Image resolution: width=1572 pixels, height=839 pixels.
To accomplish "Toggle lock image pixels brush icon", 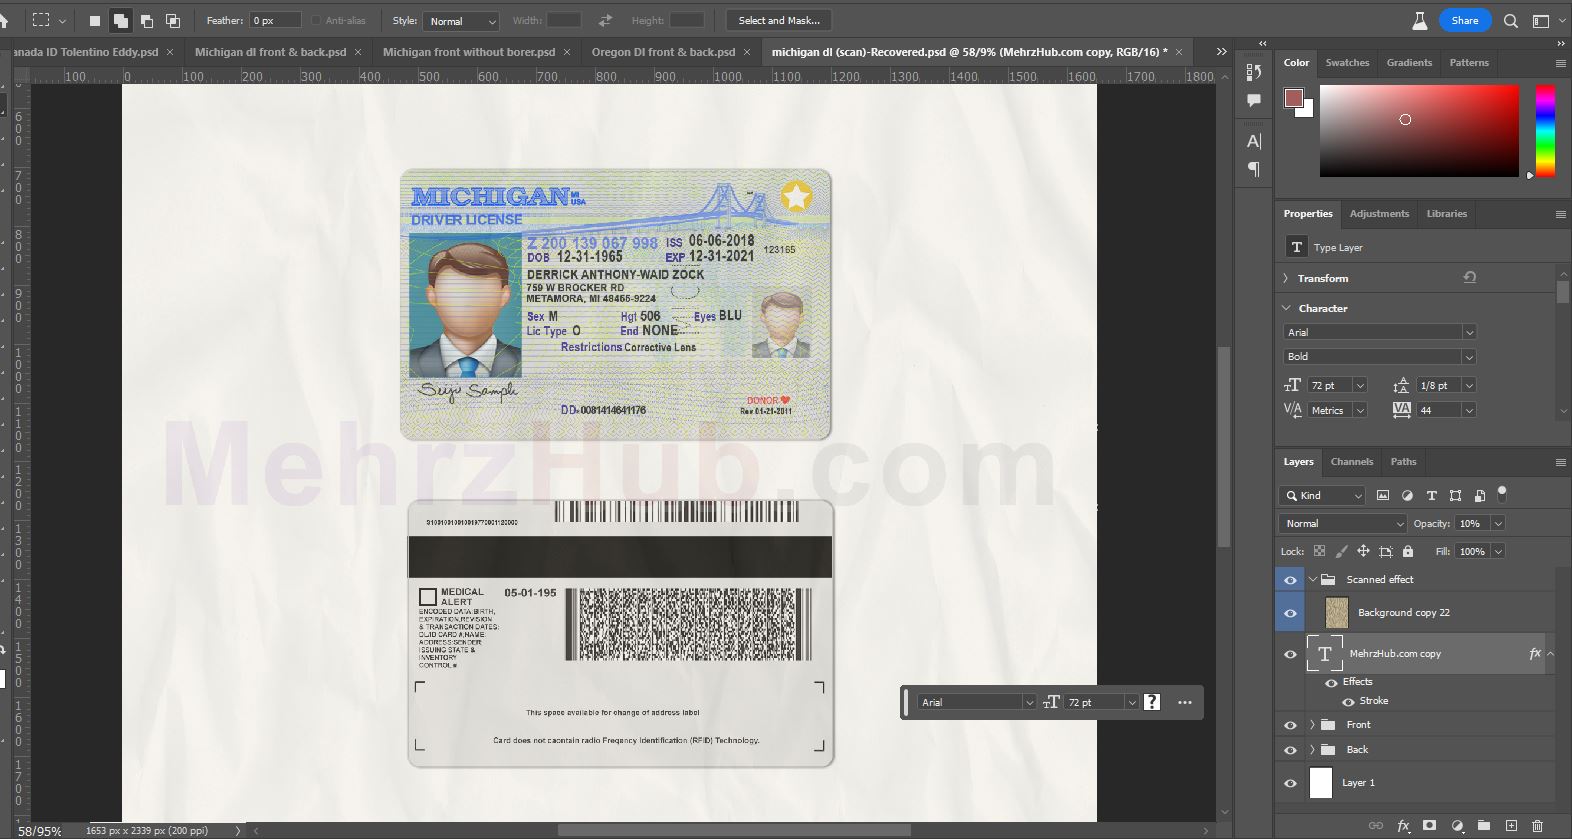I will 1342,551.
